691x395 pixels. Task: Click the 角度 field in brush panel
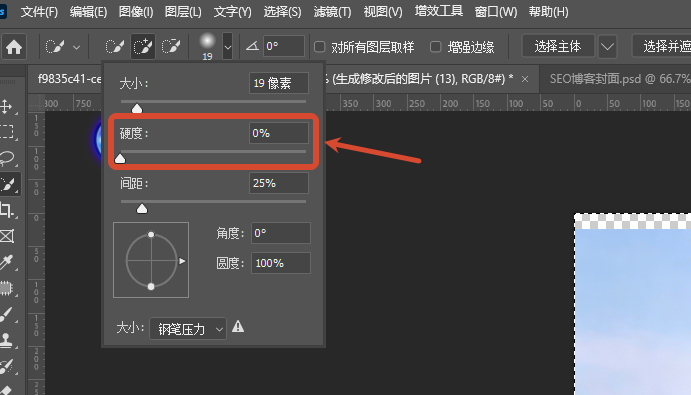click(281, 233)
